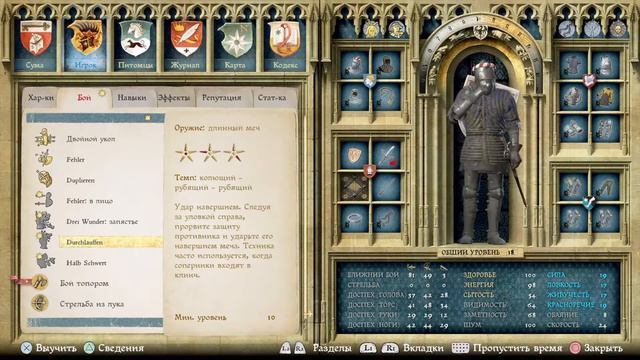Click the Halb Schwert combo icon
This screenshot has width=640, height=360.
(45, 261)
